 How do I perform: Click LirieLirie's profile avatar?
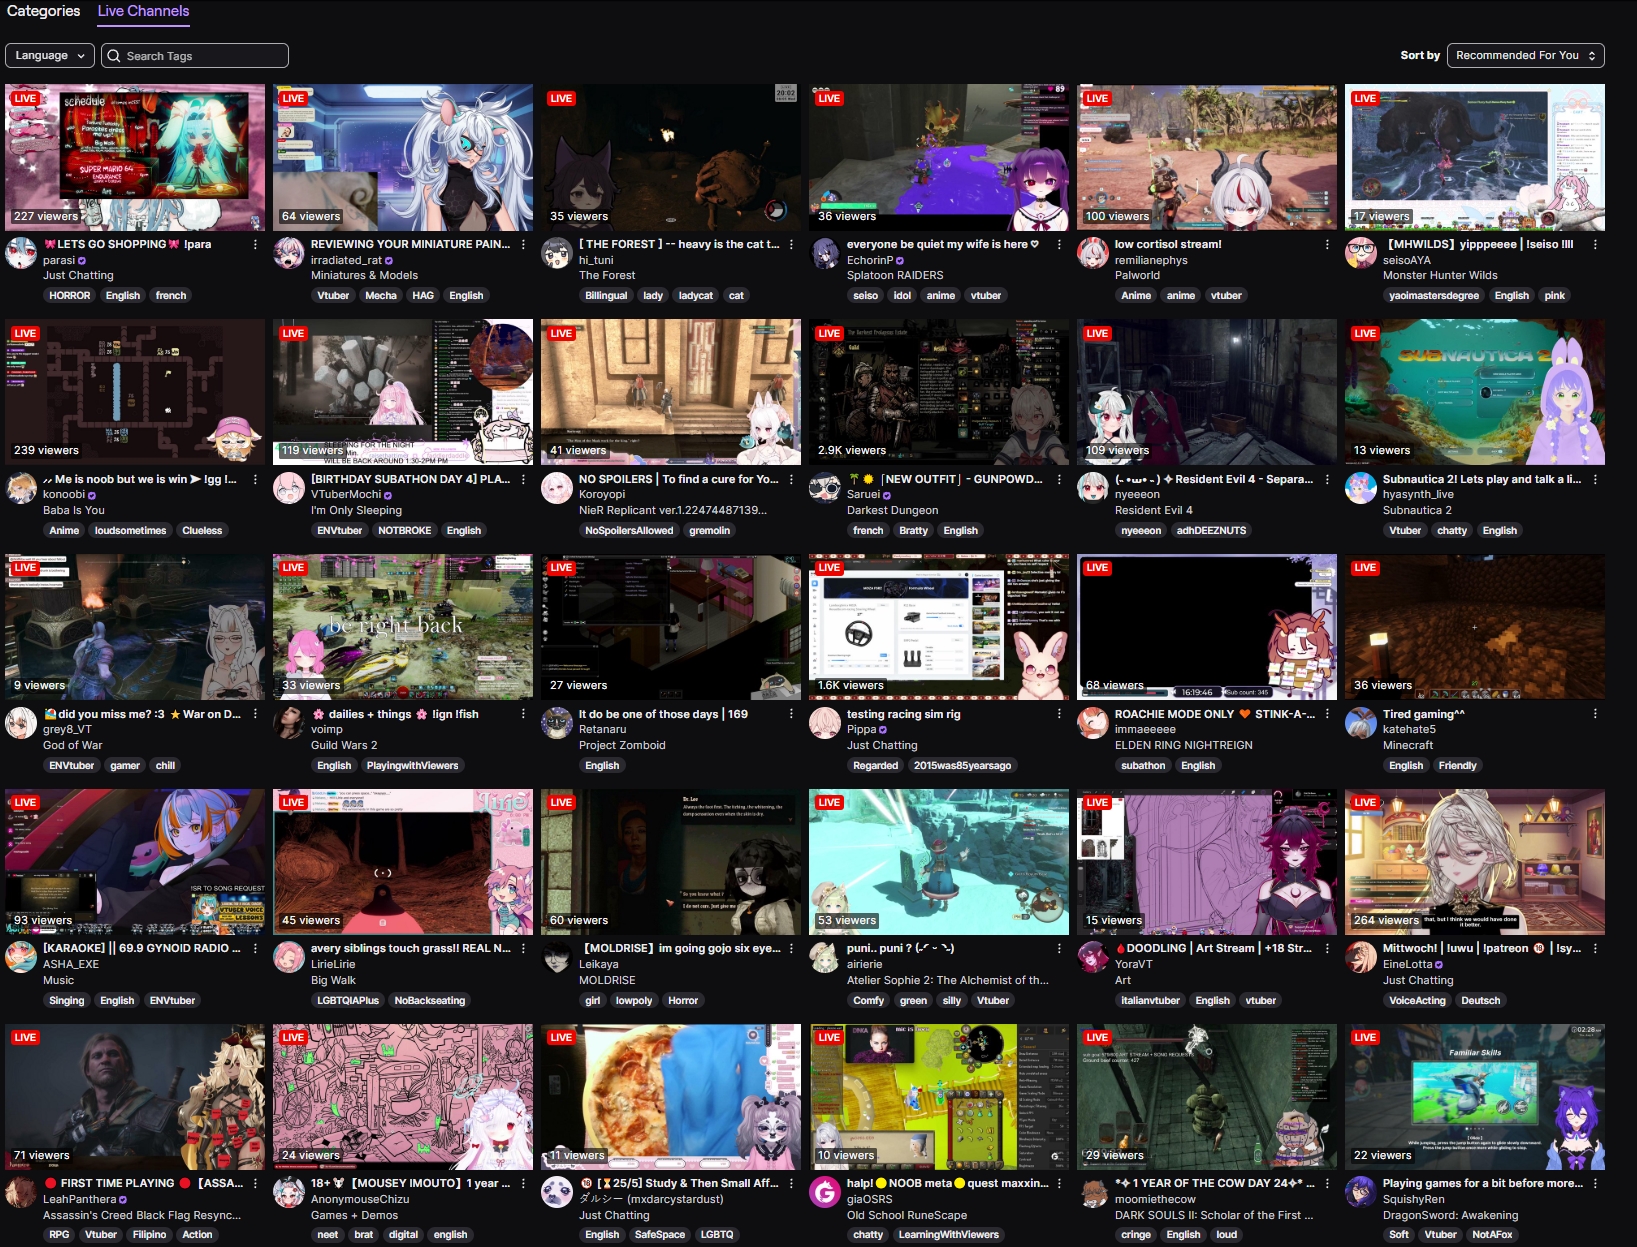[x=289, y=957]
